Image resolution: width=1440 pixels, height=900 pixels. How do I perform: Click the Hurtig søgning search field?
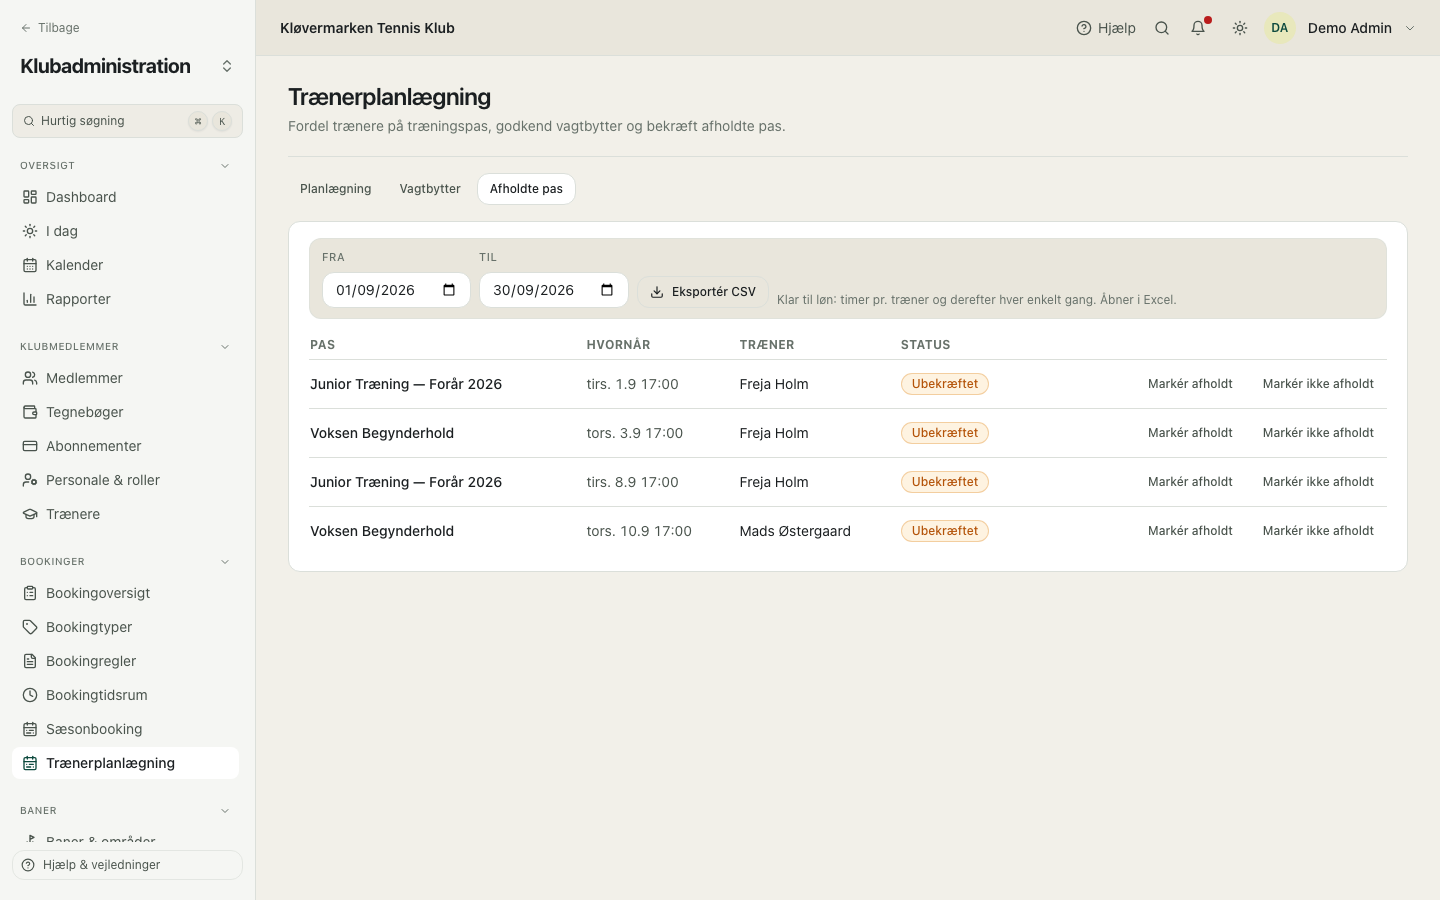(127, 121)
